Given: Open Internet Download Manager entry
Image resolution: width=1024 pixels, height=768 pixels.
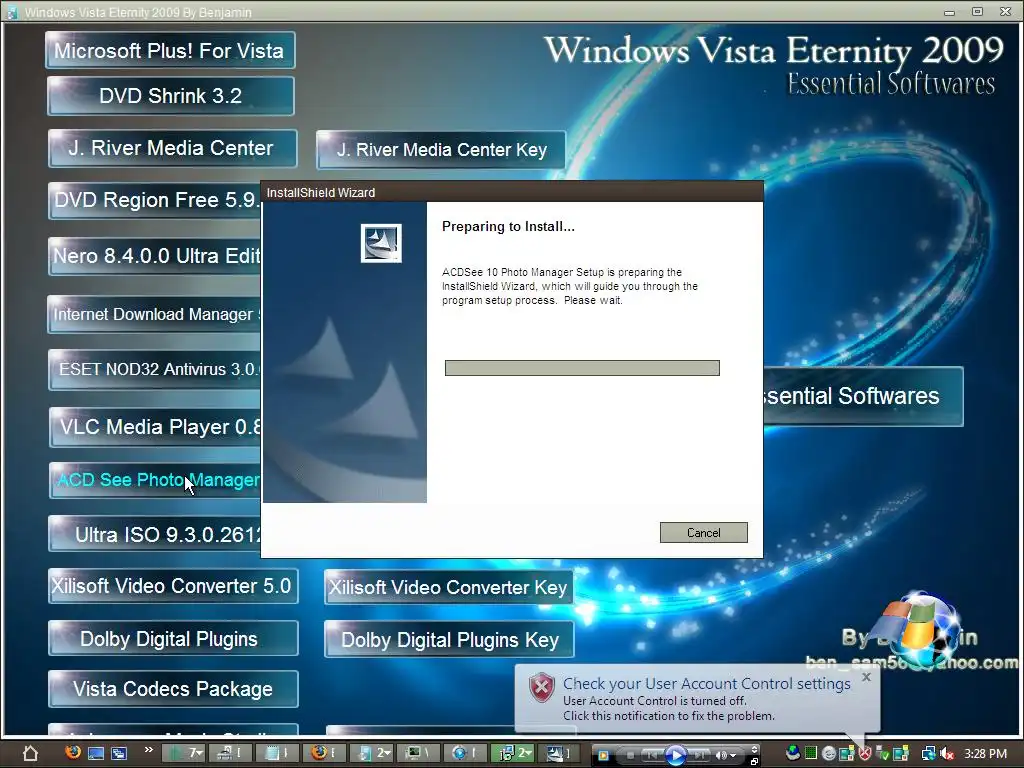Looking at the screenshot, I should click(x=154, y=314).
